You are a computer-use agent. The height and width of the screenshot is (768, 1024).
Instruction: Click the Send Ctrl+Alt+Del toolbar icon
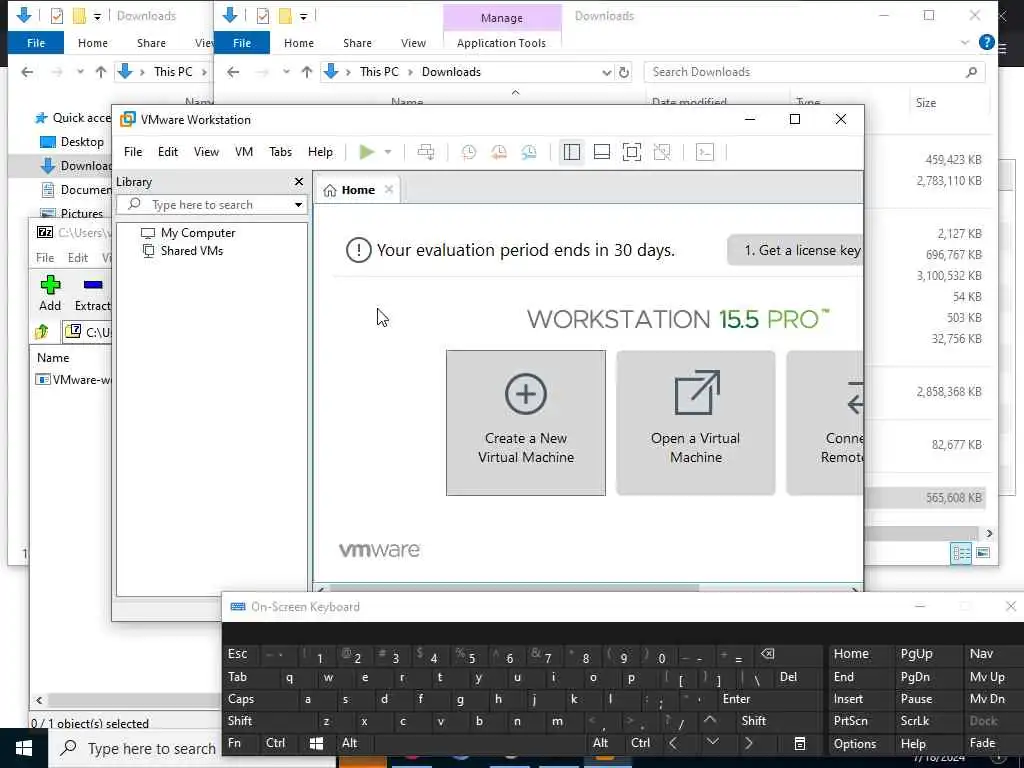click(x=426, y=152)
